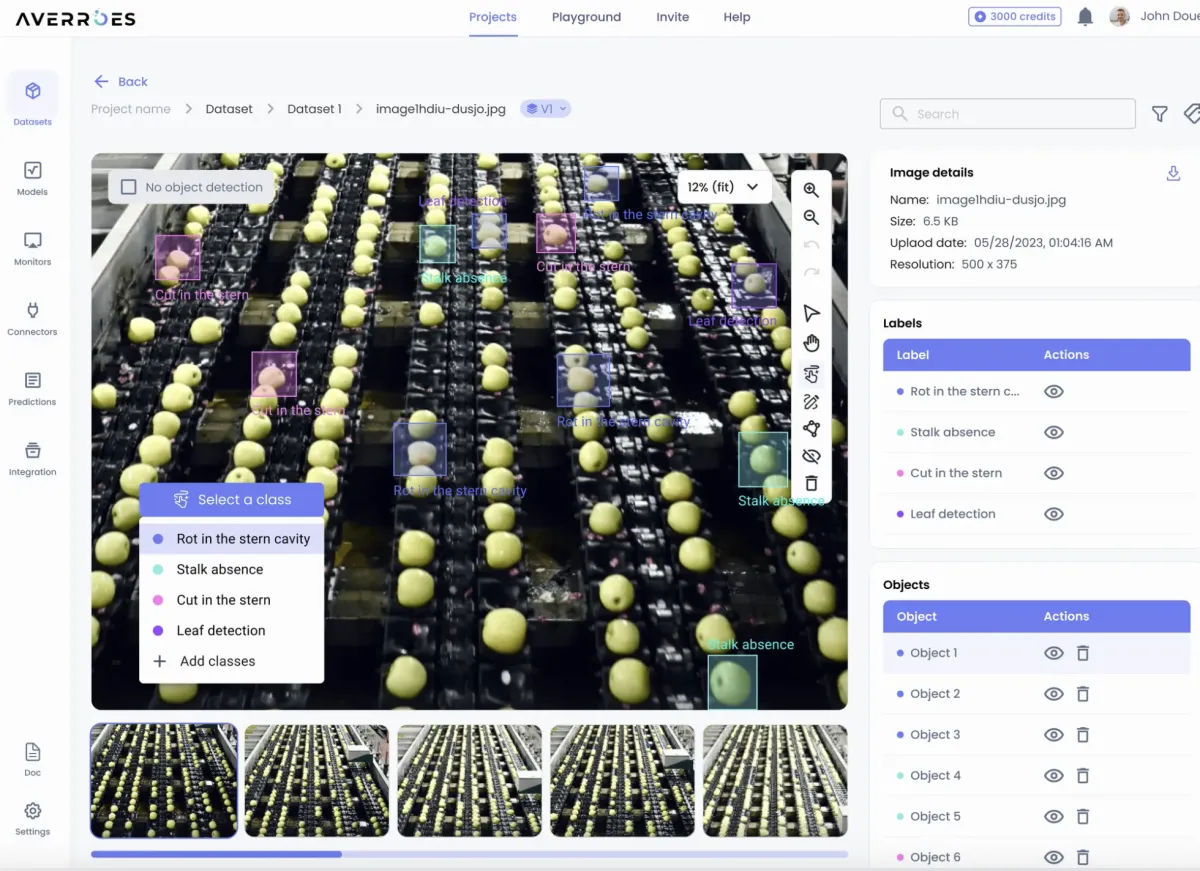Expand the V1 version dropdown

pos(546,109)
